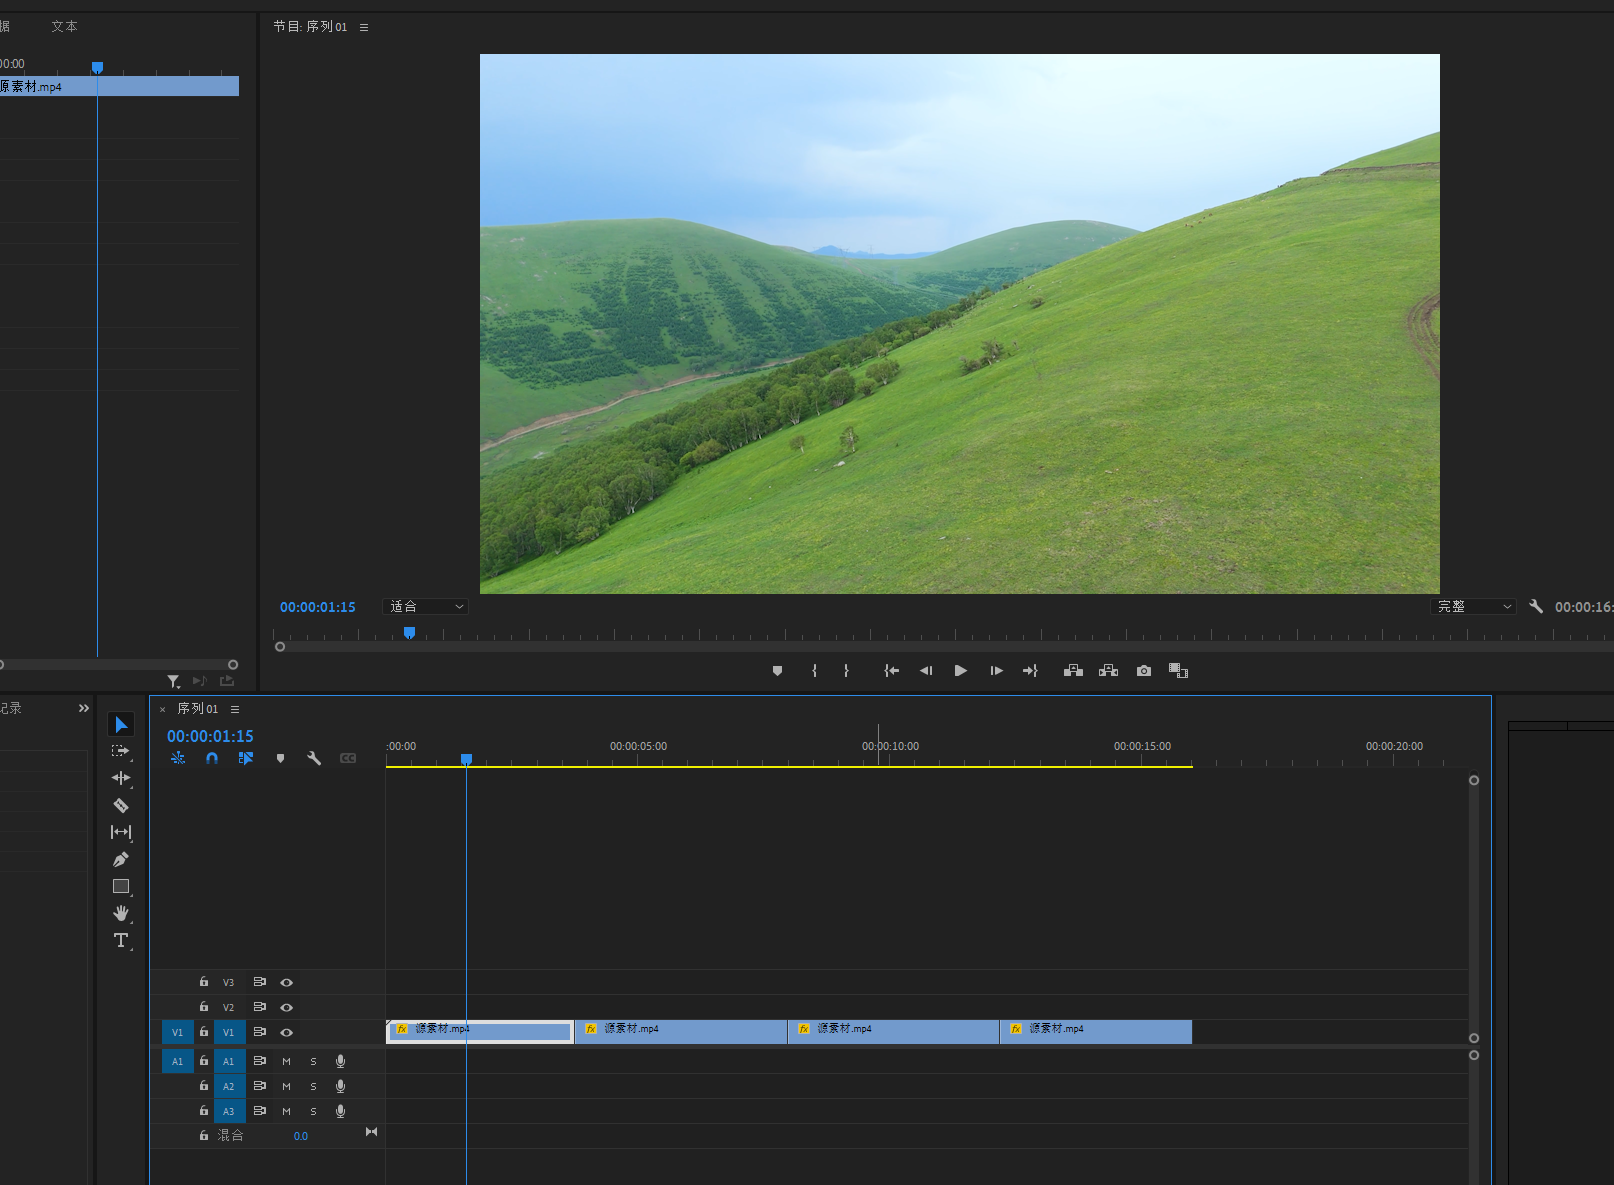Open the 适合 zoom level dropdown
Viewport: 1614px width, 1185px height.
pyautogui.click(x=426, y=607)
